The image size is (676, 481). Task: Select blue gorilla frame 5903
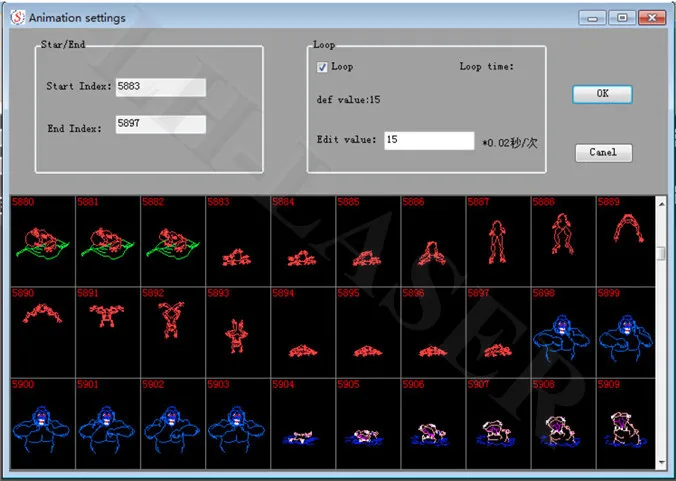pyautogui.click(x=238, y=424)
